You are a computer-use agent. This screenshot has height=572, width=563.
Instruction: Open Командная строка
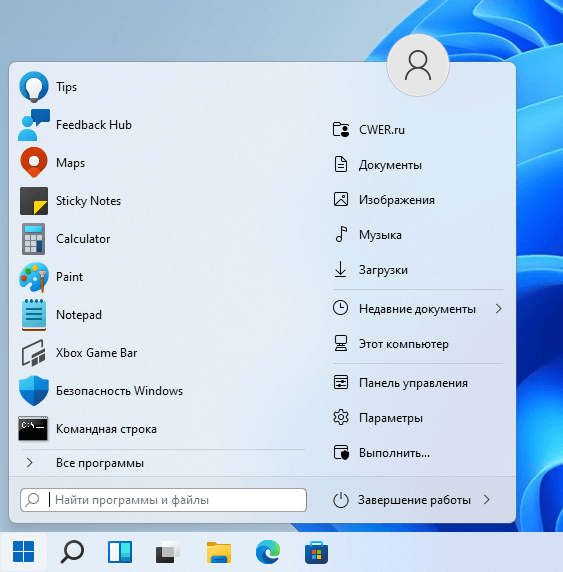(x=161, y=429)
